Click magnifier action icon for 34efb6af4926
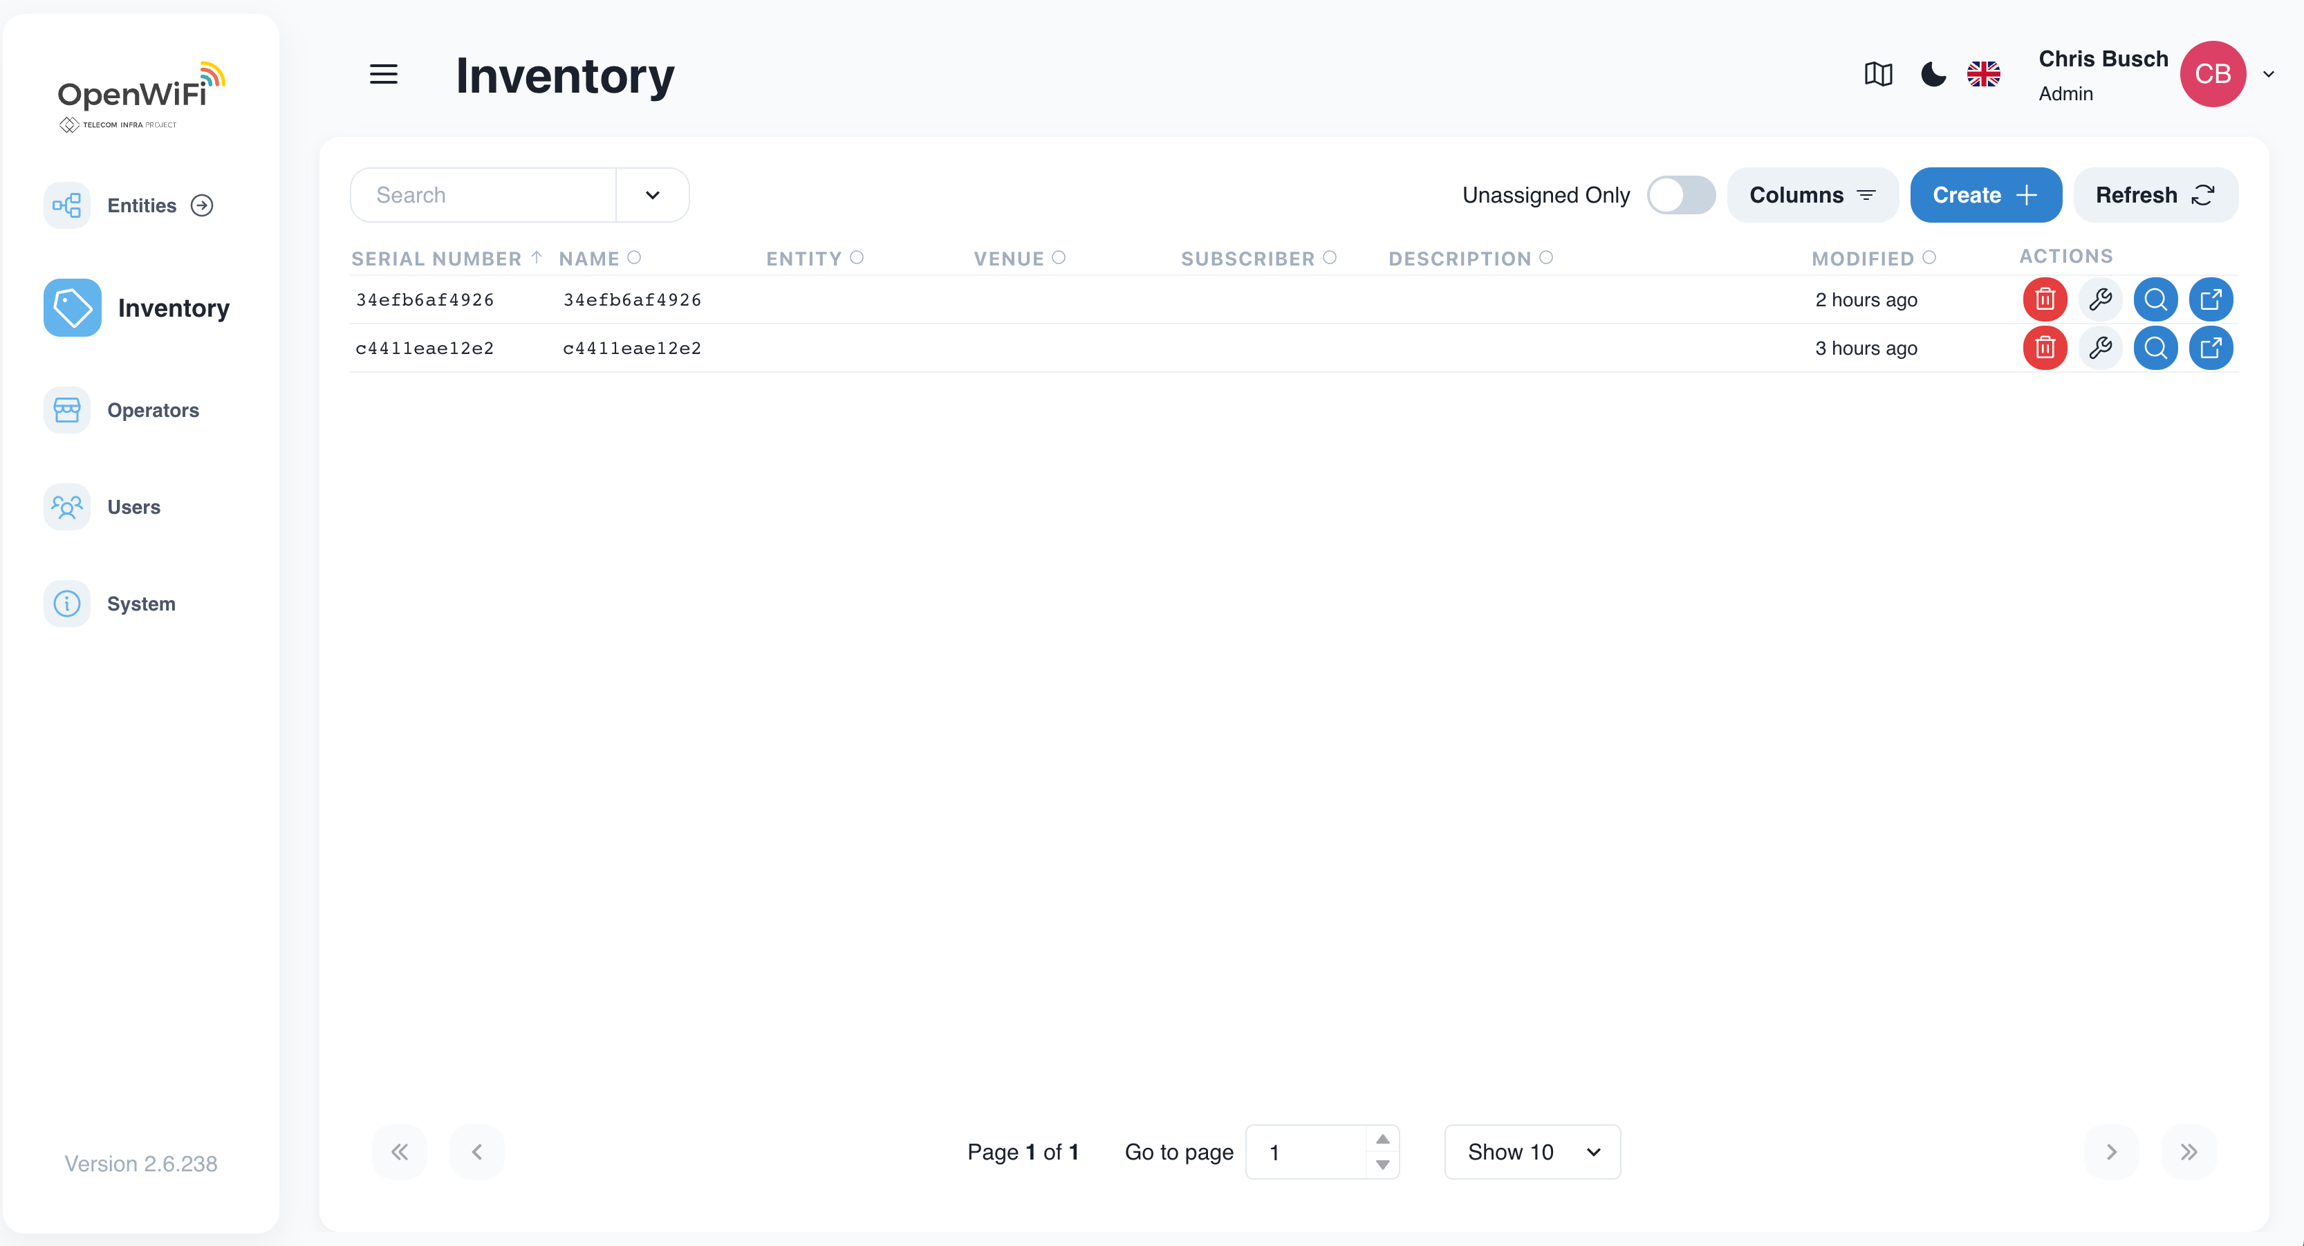Viewport: 2304px width, 1246px height. click(2155, 299)
